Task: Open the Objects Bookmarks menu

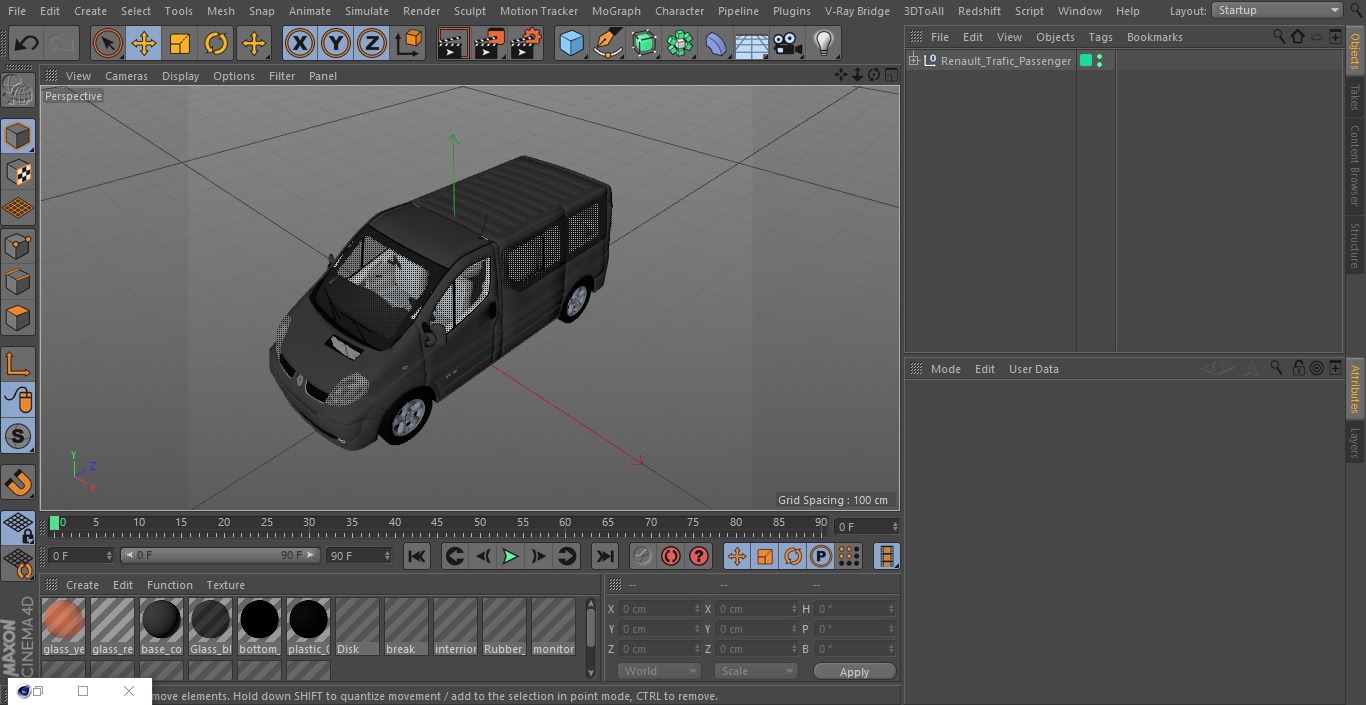Action: click(x=1154, y=37)
